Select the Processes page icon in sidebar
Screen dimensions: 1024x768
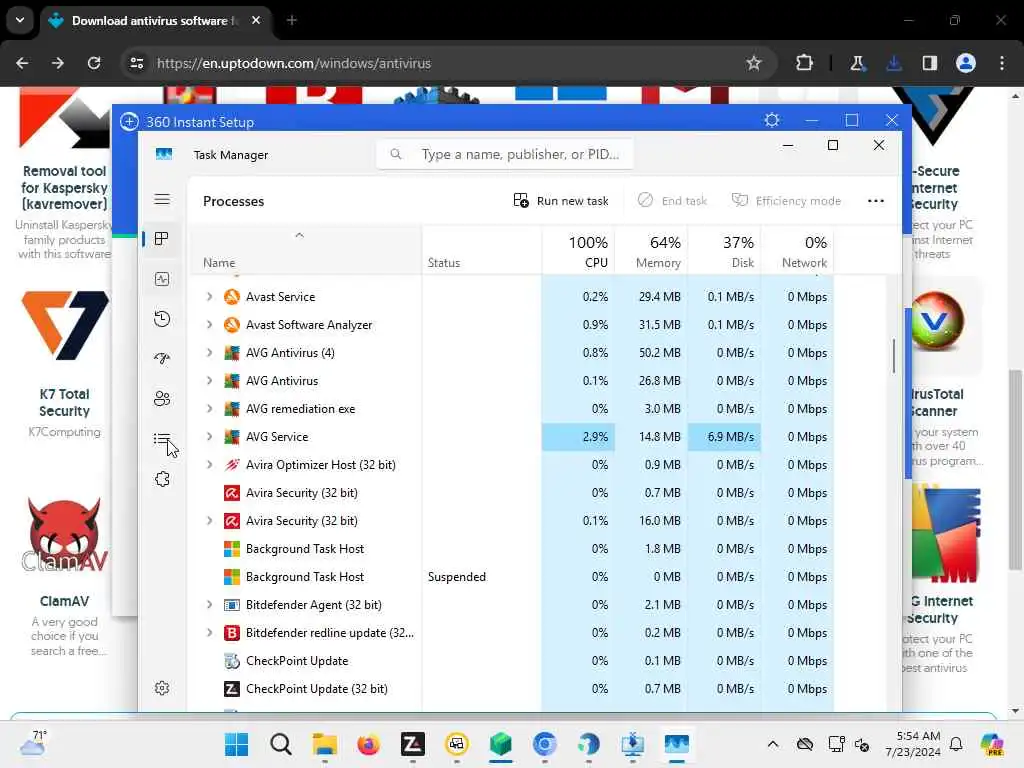(162, 239)
